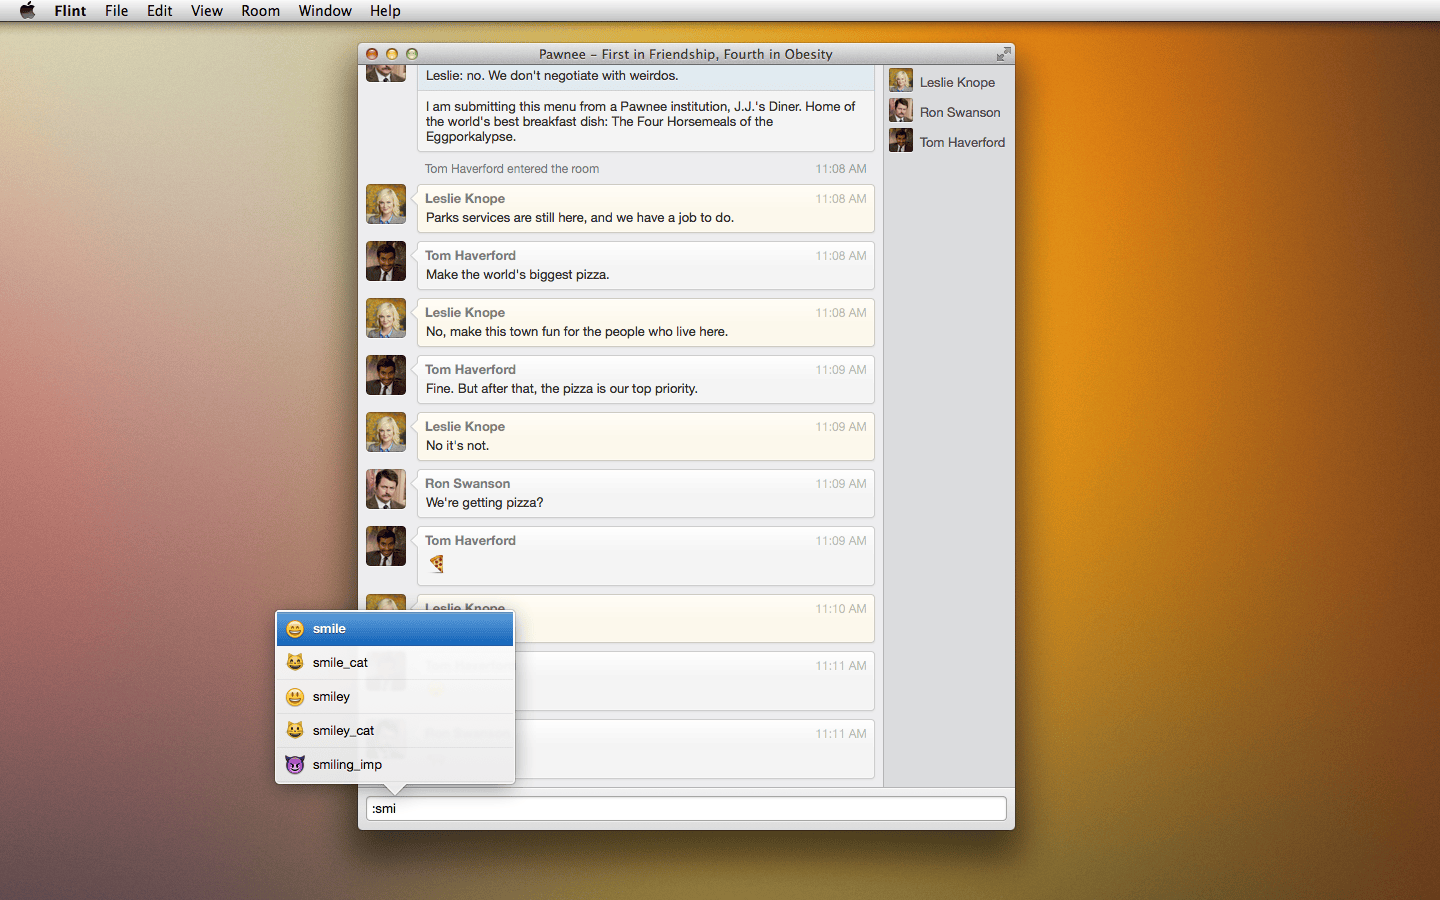Focus the message input field containing :smi
This screenshot has height=900, width=1440.
(x=686, y=808)
